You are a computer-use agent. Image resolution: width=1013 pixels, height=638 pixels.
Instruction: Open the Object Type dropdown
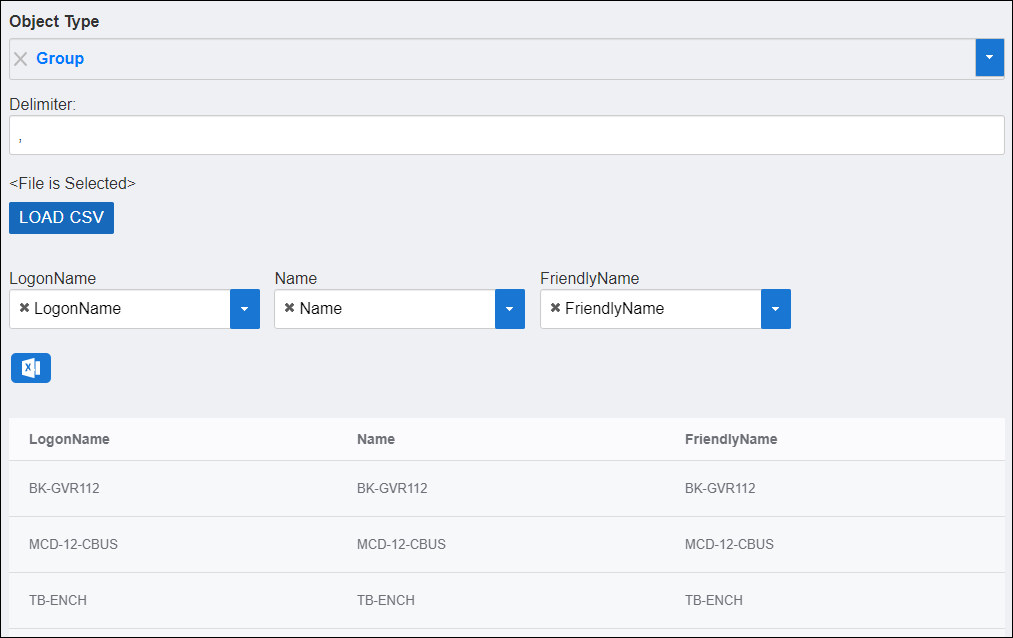989,57
